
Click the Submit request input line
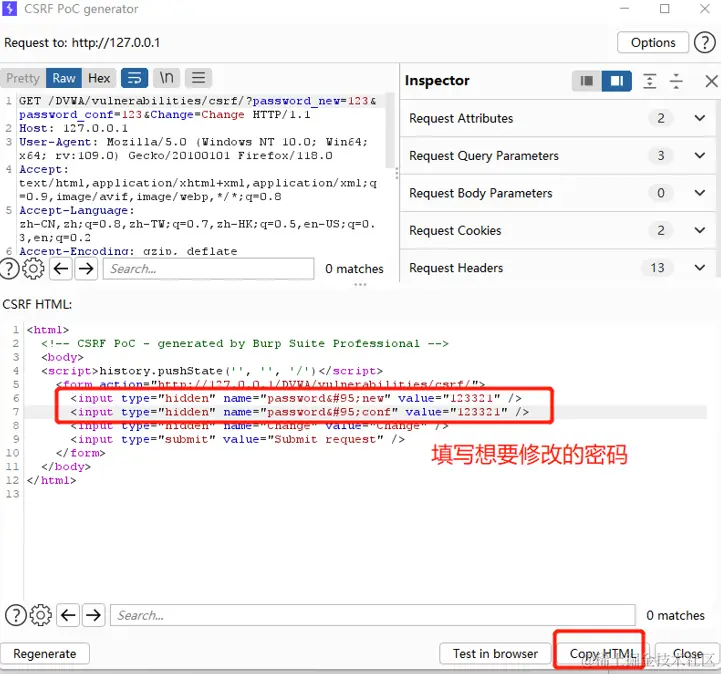pyautogui.click(x=237, y=439)
